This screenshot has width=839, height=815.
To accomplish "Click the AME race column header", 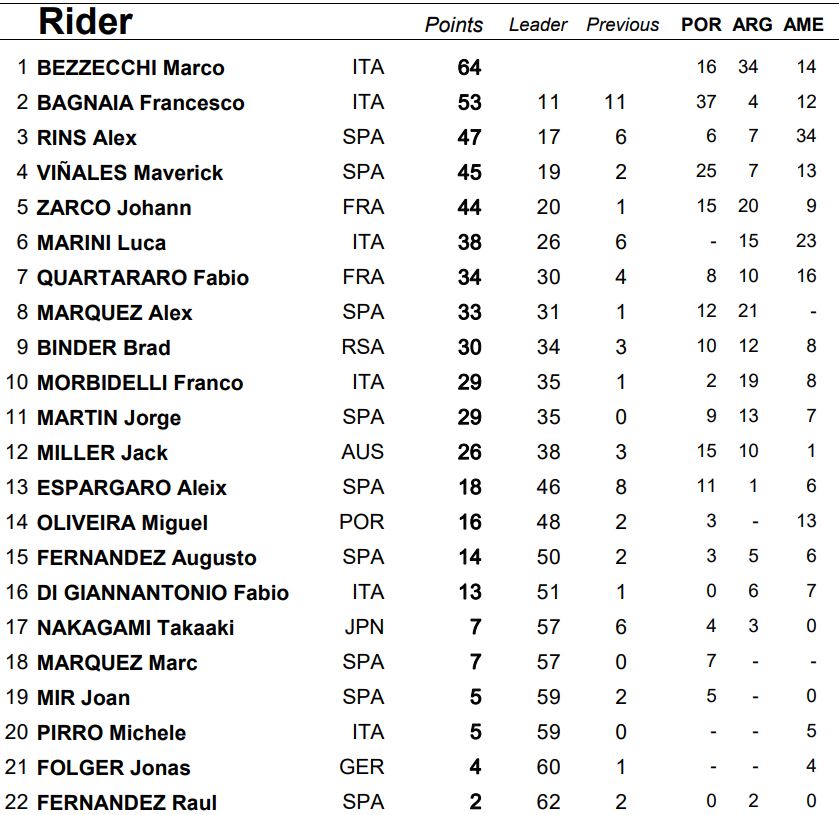I will pos(803,25).
